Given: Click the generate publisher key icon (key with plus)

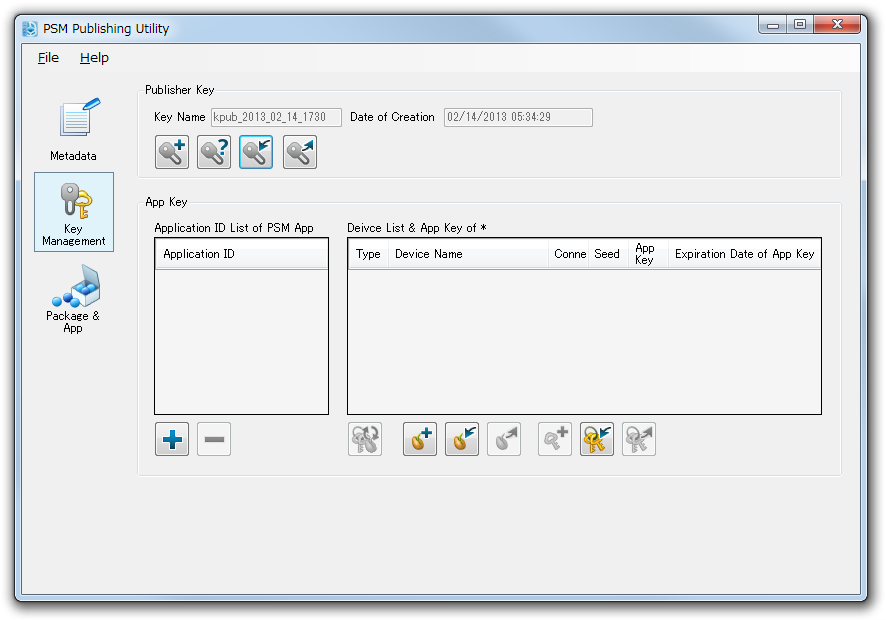Looking at the screenshot, I should (172, 153).
